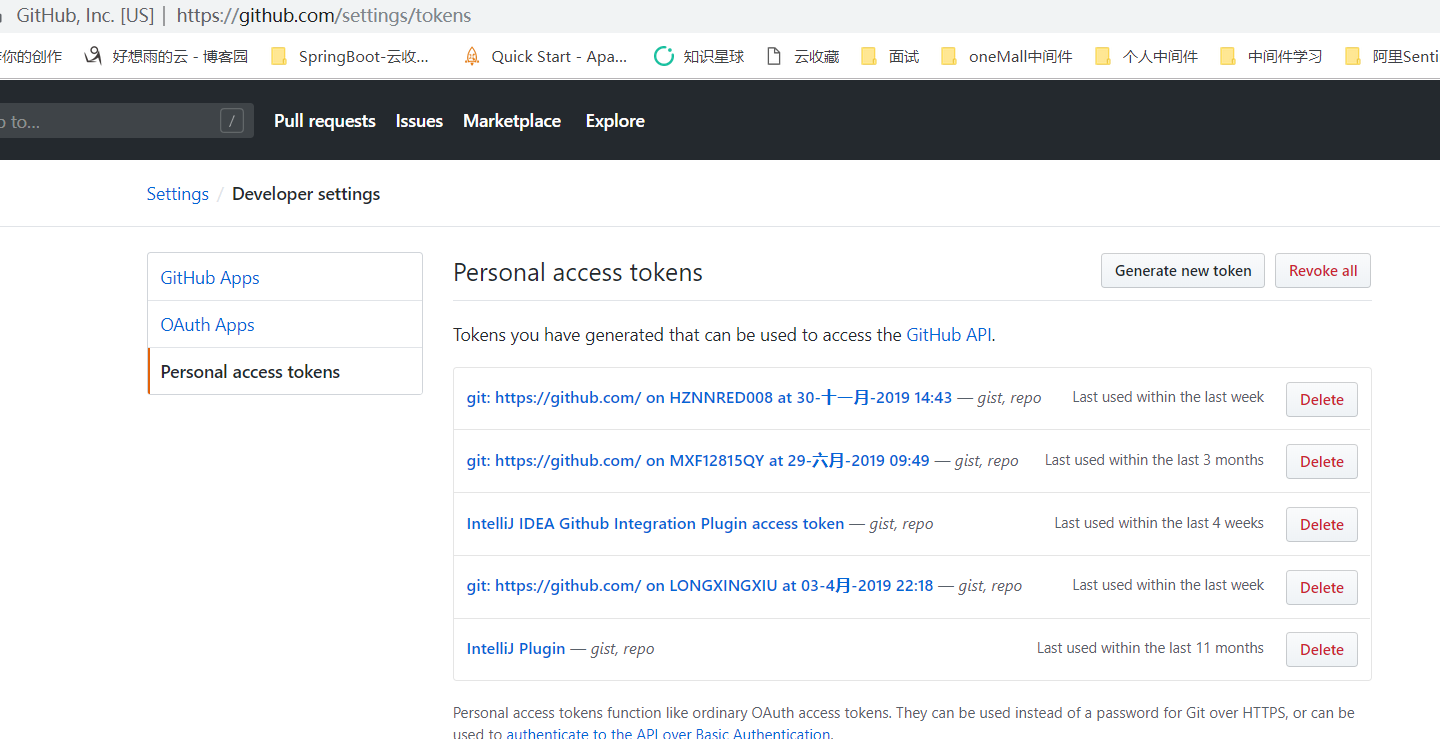The image size is (1440, 739).
Task: Open Explore in GitHub header
Action: pos(615,121)
